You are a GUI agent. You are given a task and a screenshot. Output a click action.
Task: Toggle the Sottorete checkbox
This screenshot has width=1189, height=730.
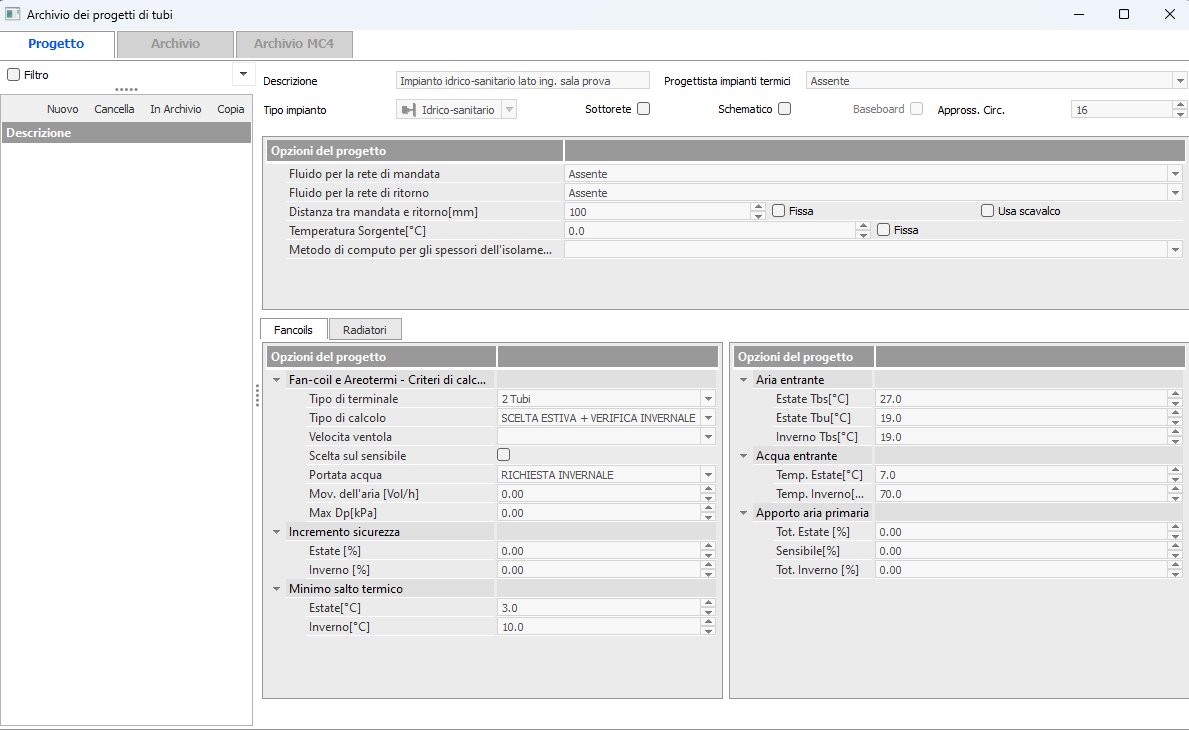644,109
